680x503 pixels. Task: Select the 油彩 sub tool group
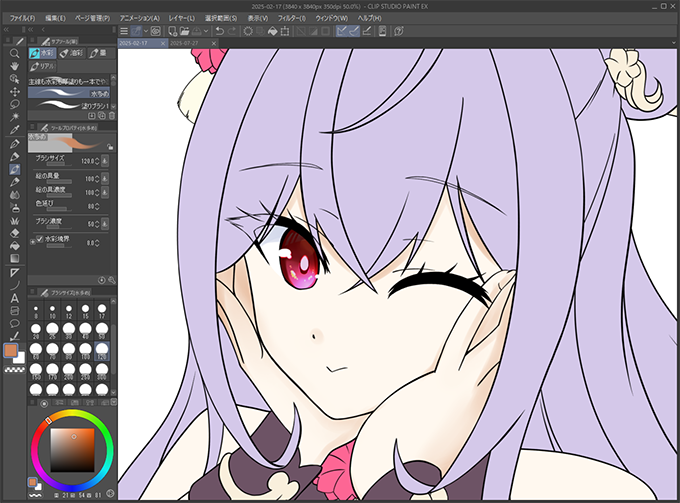72,53
